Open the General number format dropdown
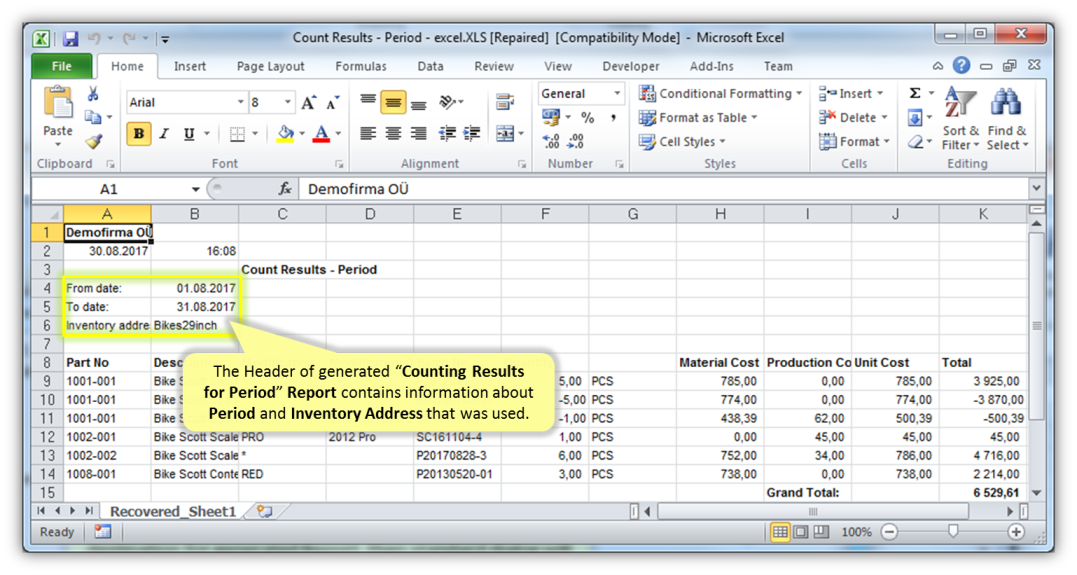1077x575 pixels. coord(617,93)
